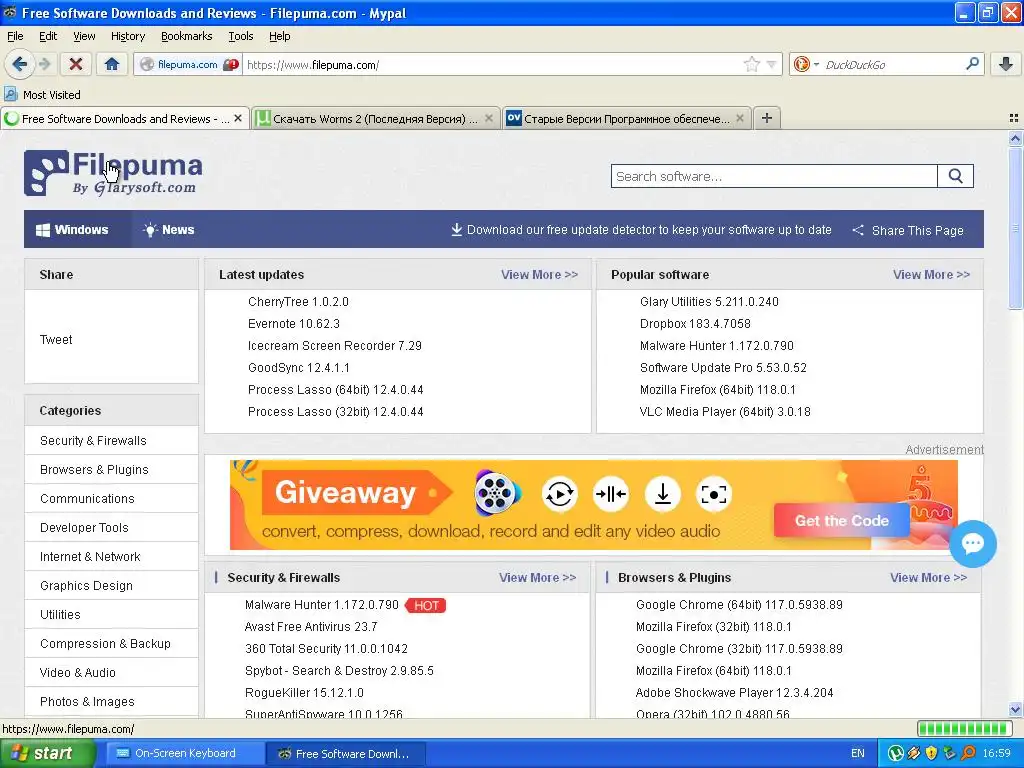View More in Popular software
The height and width of the screenshot is (768, 1024).
click(x=931, y=275)
